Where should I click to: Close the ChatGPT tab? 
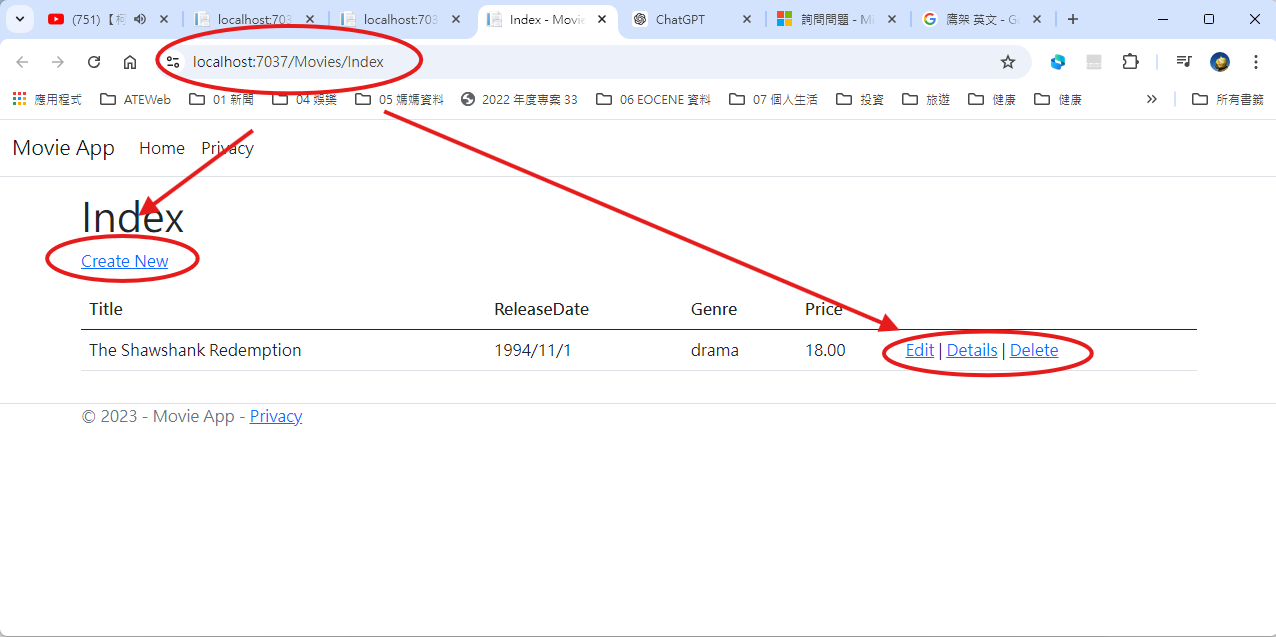[745, 19]
